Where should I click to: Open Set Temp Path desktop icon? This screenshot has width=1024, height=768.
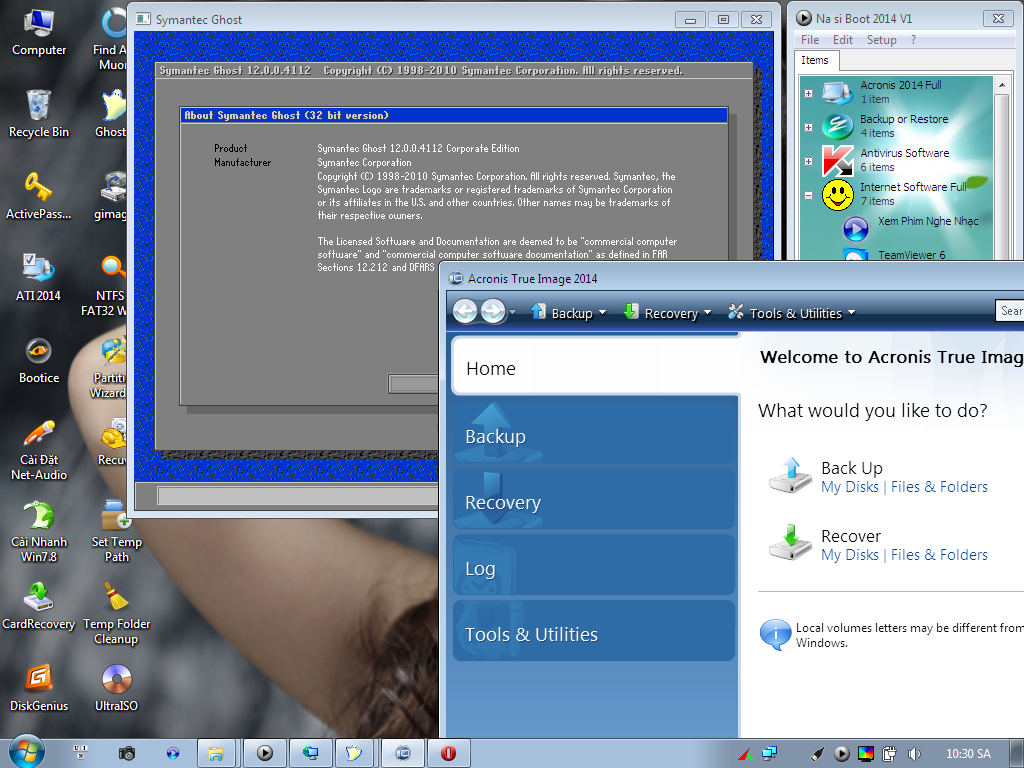116,531
